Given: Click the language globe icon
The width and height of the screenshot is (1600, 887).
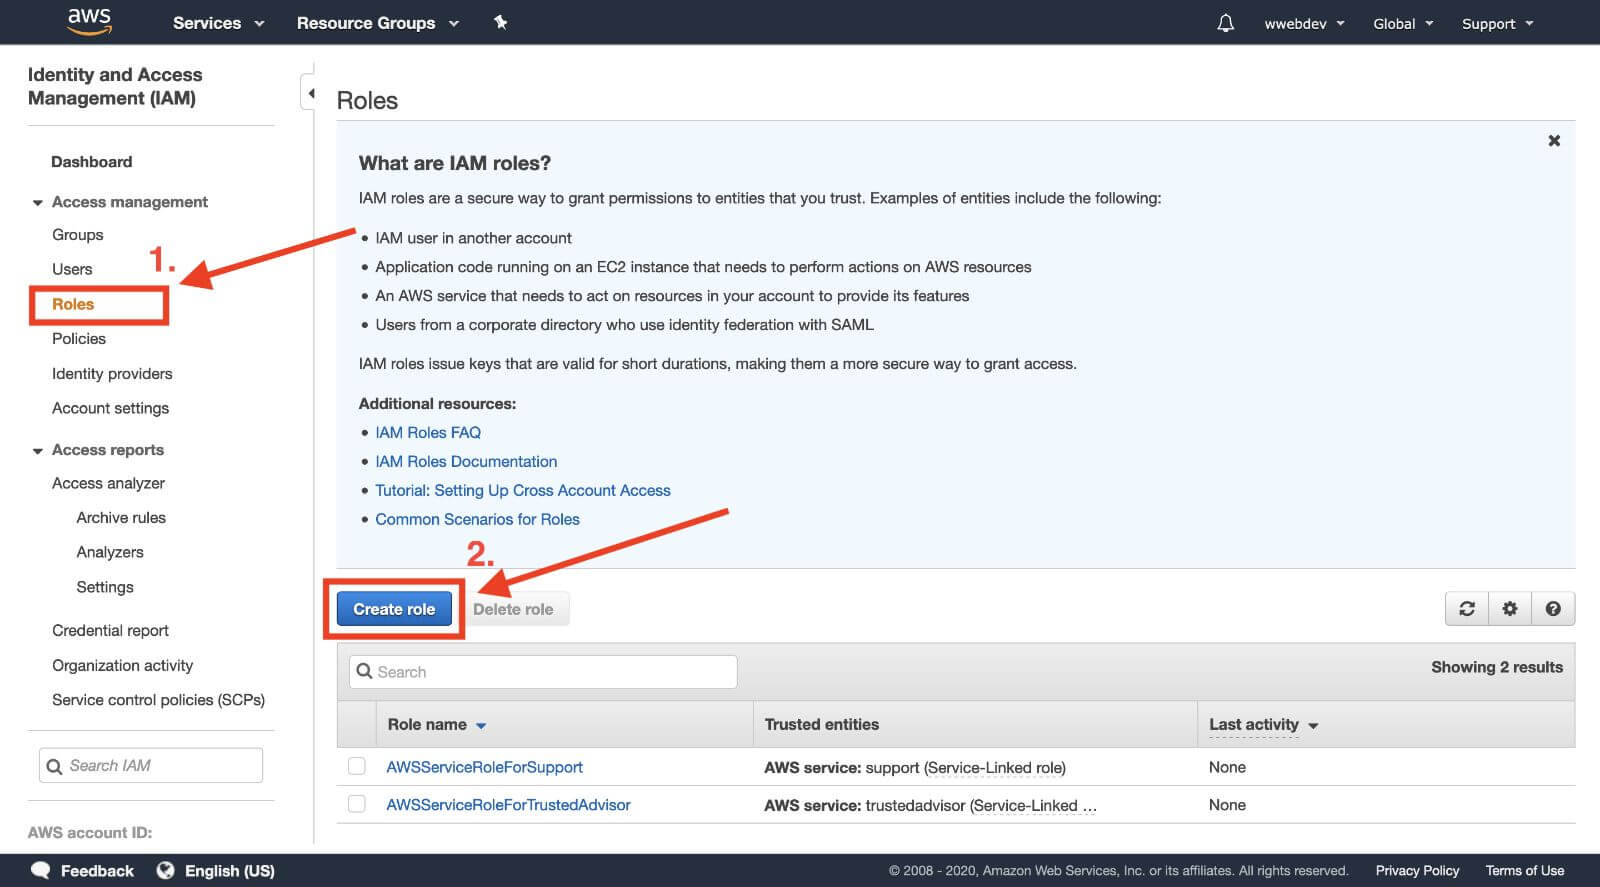Looking at the screenshot, I should pyautogui.click(x=165, y=870).
